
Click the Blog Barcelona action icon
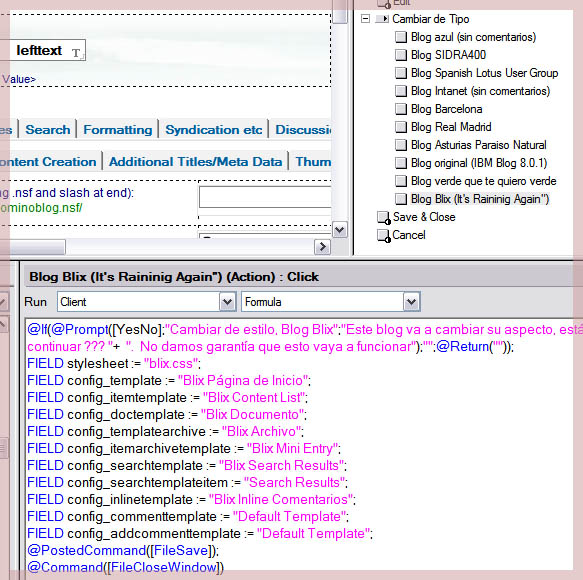pyautogui.click(x=400, y=109)
